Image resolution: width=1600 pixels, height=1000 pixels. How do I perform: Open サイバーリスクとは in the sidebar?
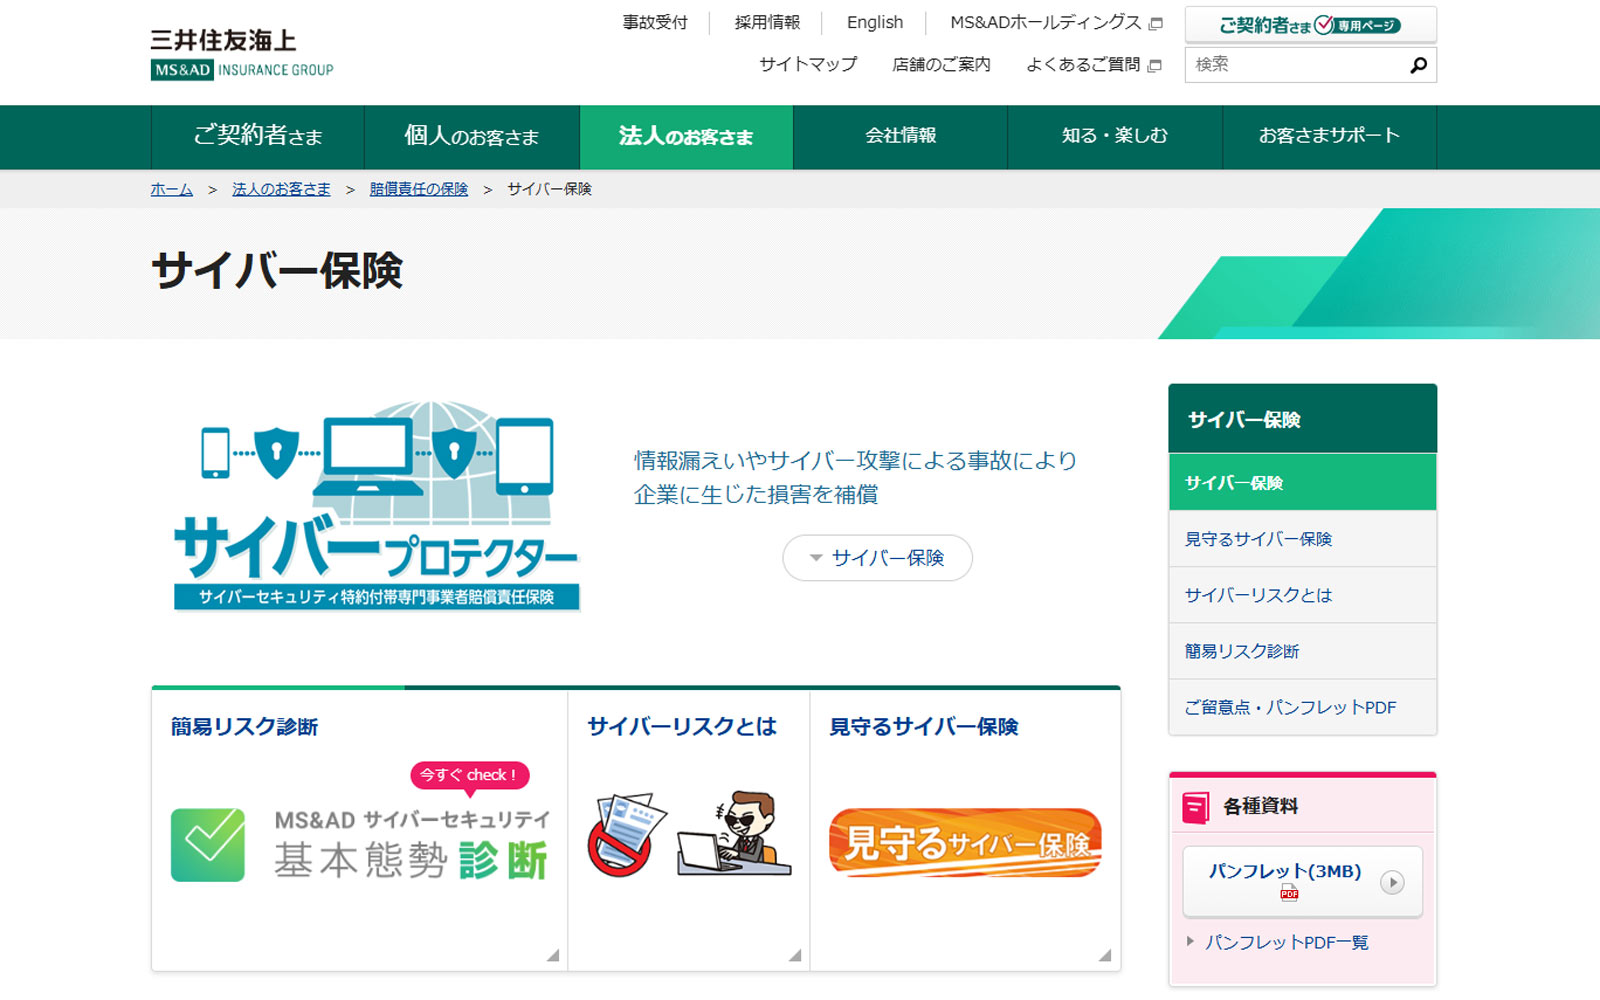1302,595
